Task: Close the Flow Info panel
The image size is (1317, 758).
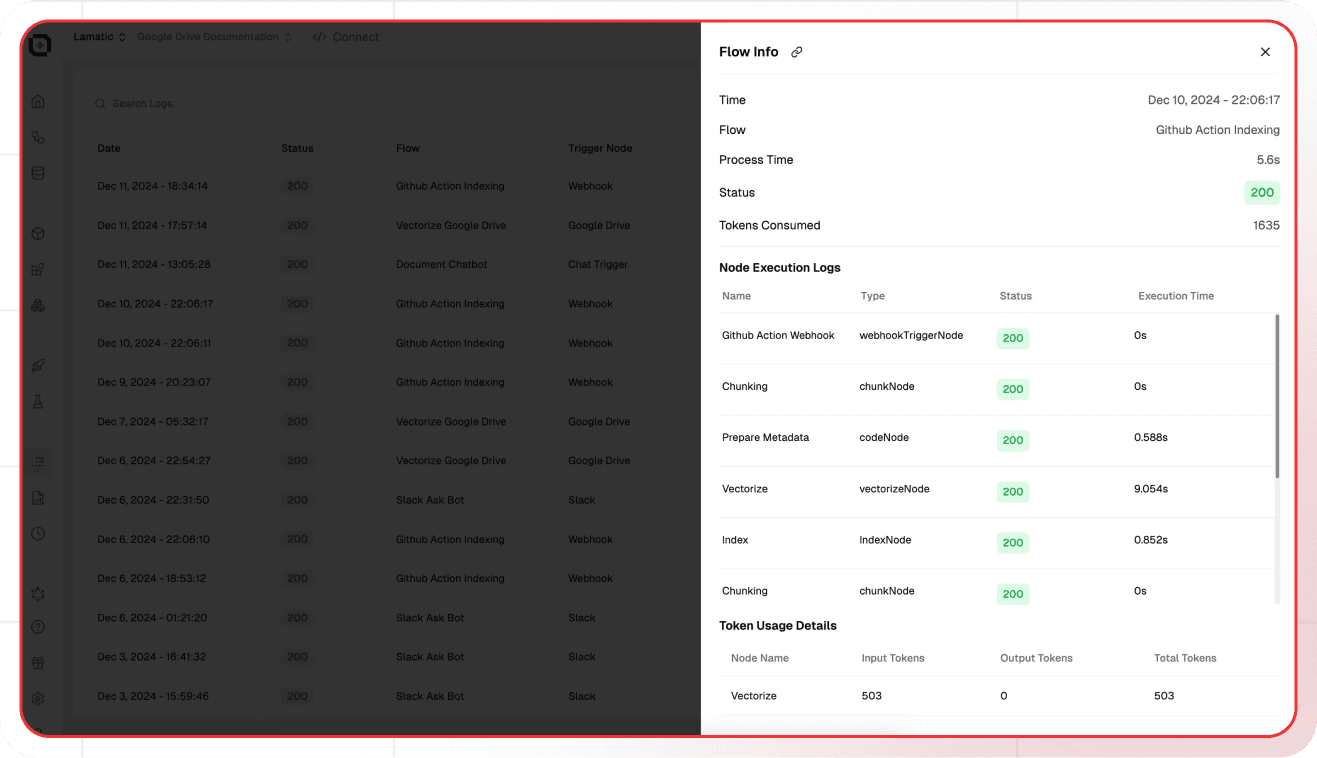Action: (1265, 52)
